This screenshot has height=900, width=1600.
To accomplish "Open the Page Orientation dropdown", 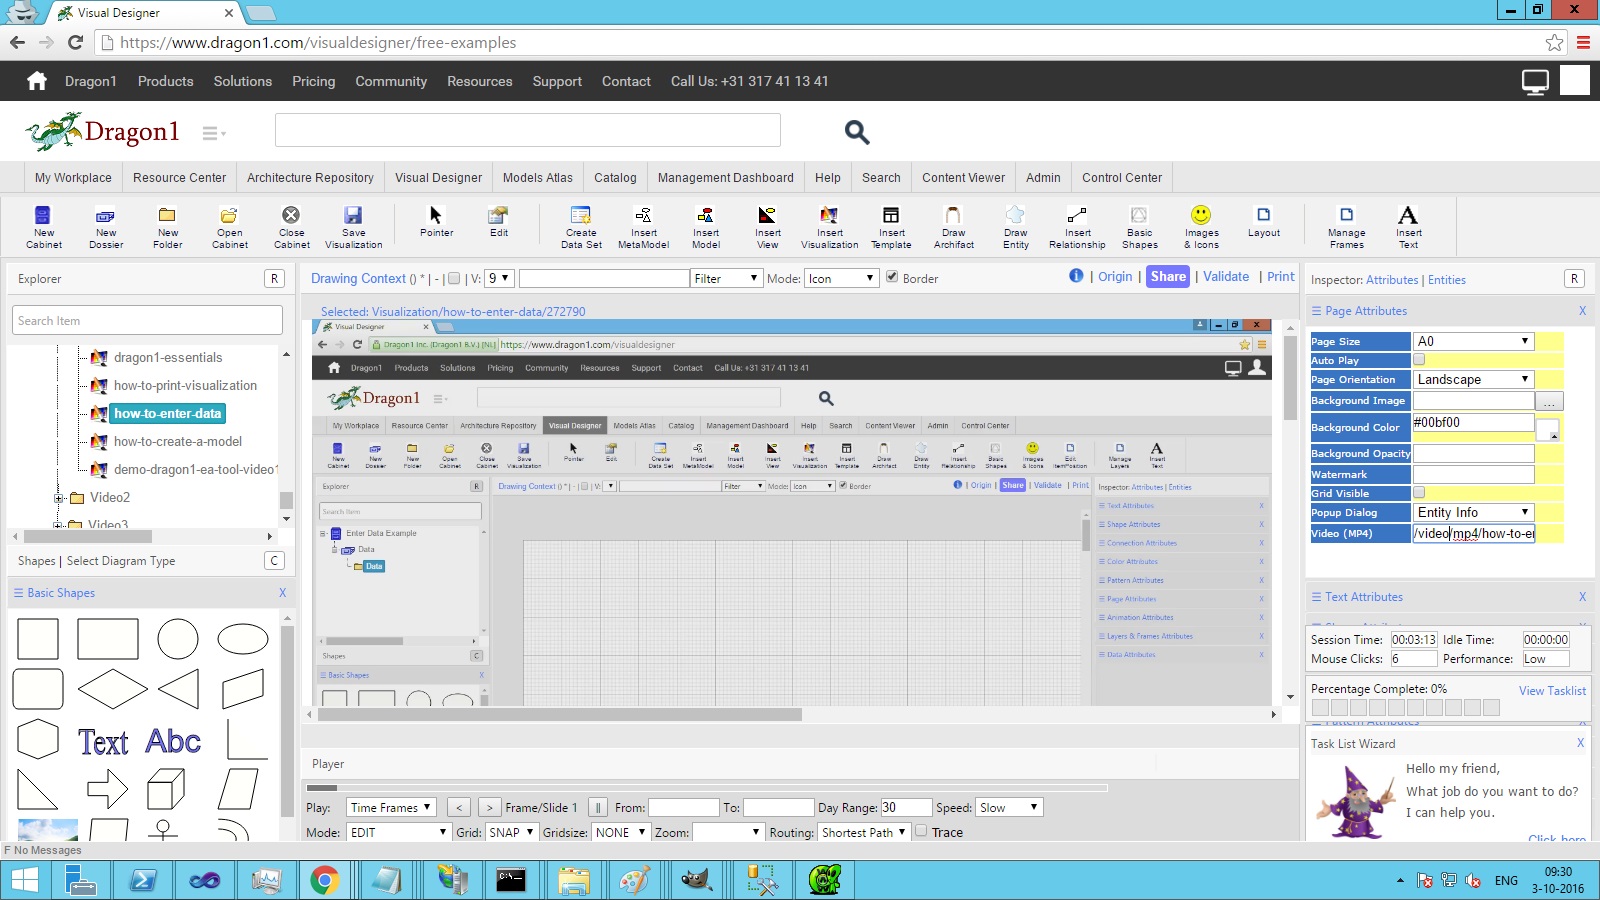I will (1473, 379).
